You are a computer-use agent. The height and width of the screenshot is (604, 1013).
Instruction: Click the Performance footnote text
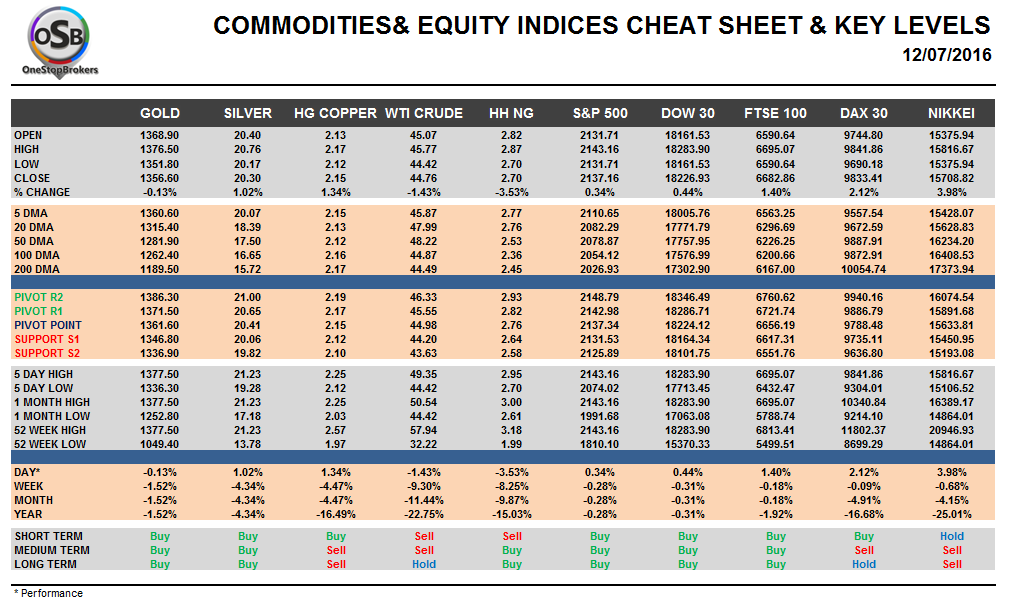pos(48,593)
